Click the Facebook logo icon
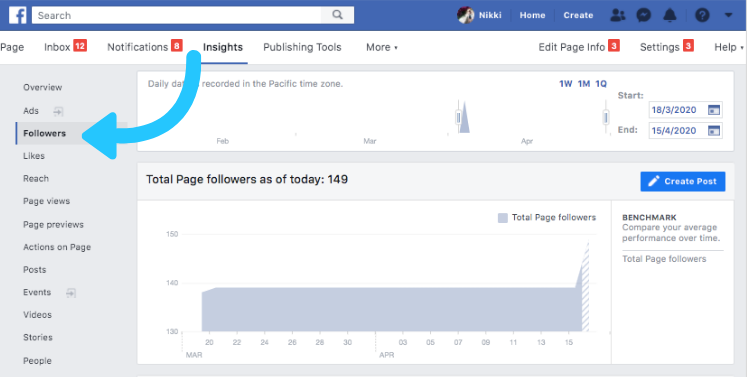The image size is (747, 377). (18, 15)
